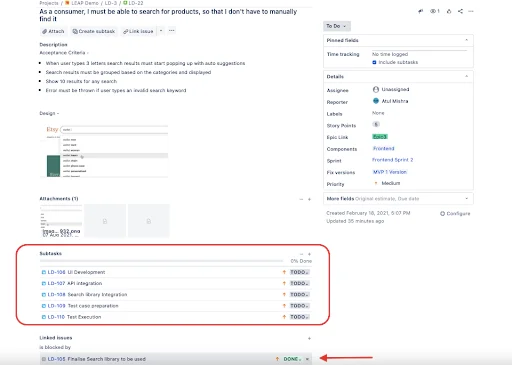Screen dimensions: 512x365
Task: Click the Link issue button
Action: point(138,31)
